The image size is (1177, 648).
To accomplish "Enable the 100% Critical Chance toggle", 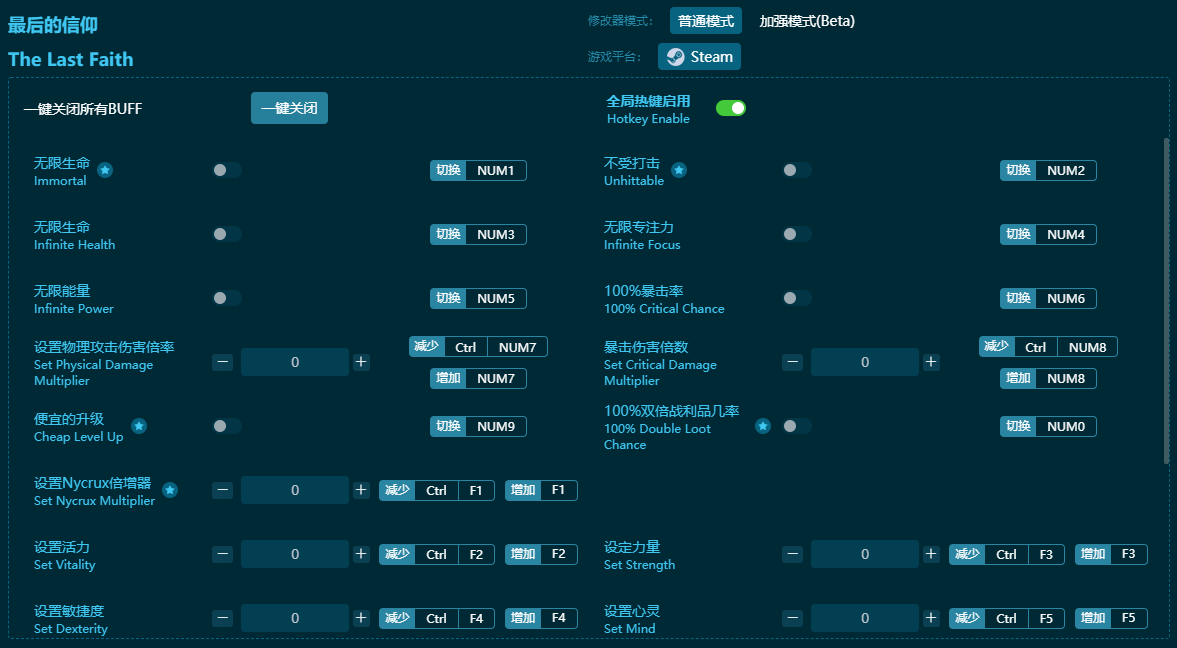I will [x=797, y=298].
